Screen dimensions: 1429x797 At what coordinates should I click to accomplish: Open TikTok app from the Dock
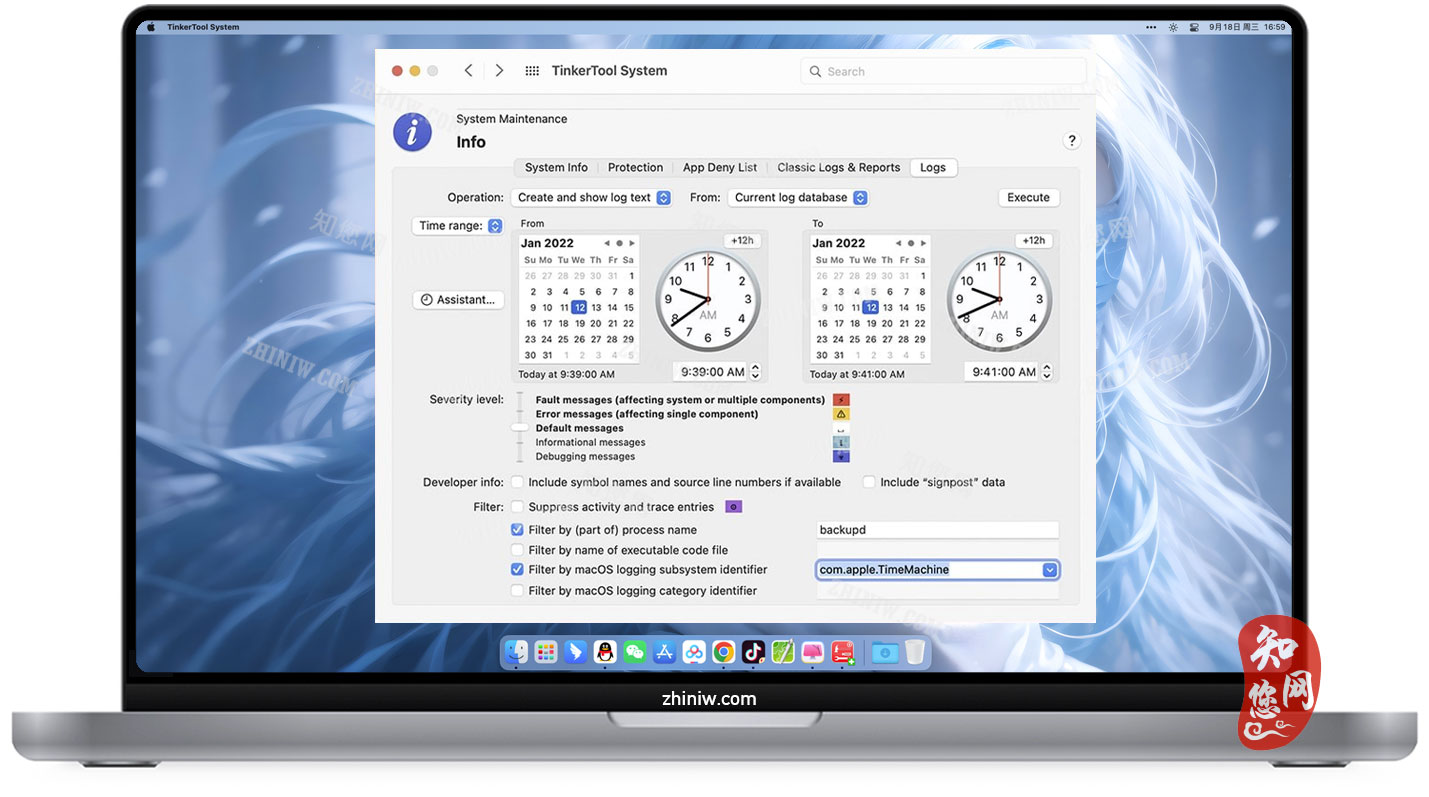coord(753,652)
